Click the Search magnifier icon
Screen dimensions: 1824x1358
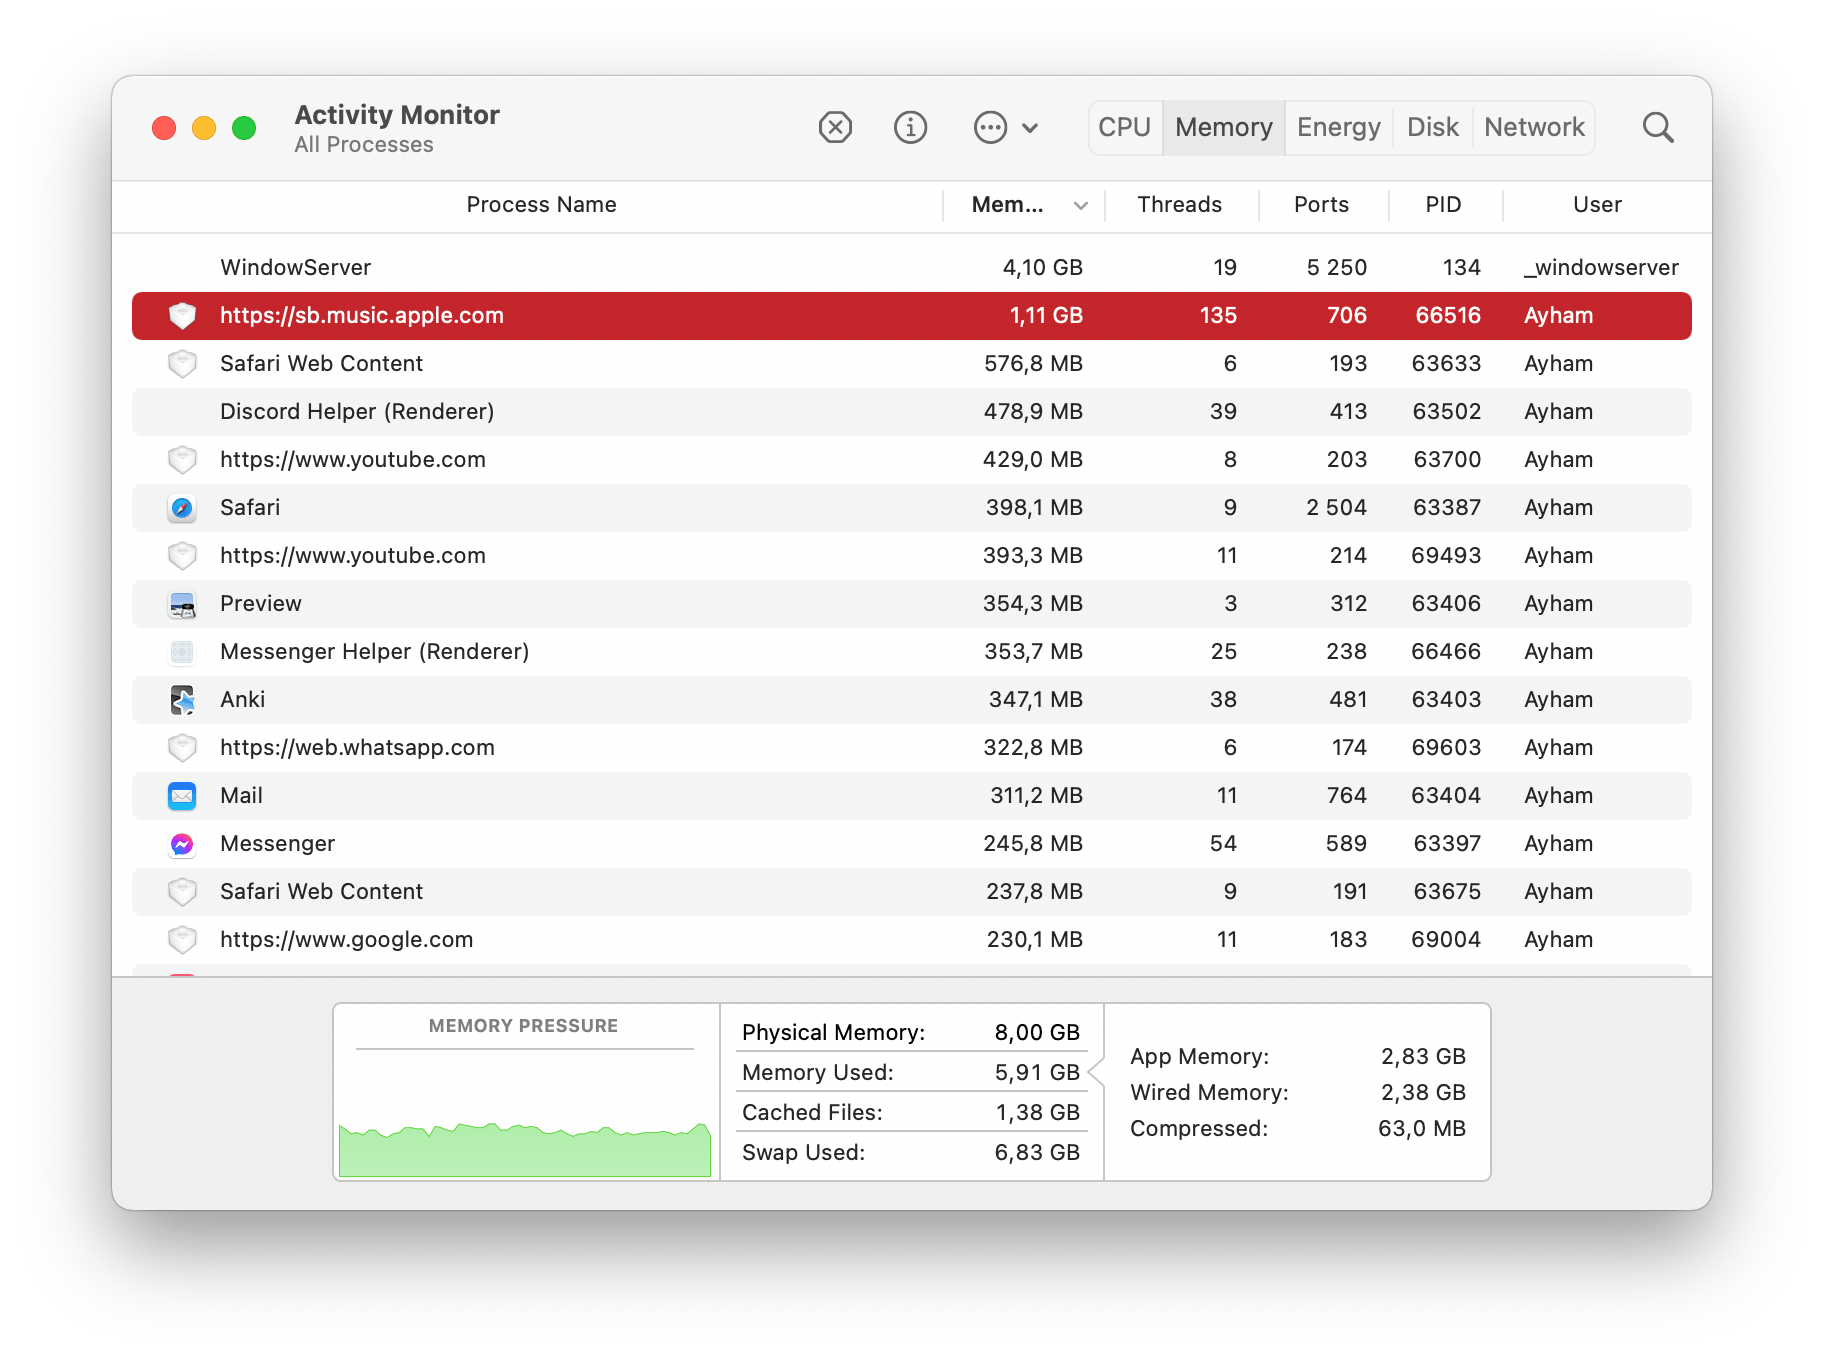click(x=1658, y=127)
